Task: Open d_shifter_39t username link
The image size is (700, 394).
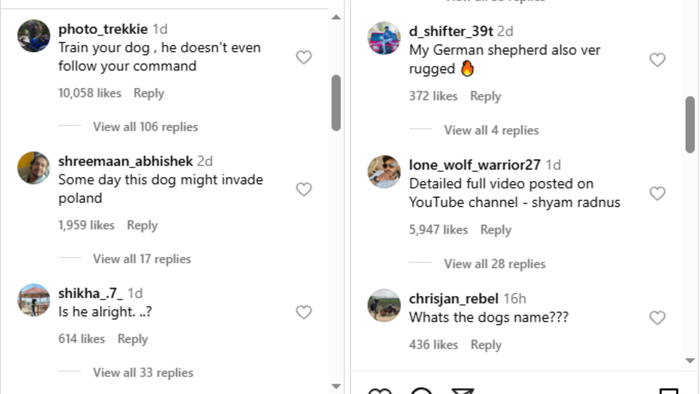Action: click(451, 31)
